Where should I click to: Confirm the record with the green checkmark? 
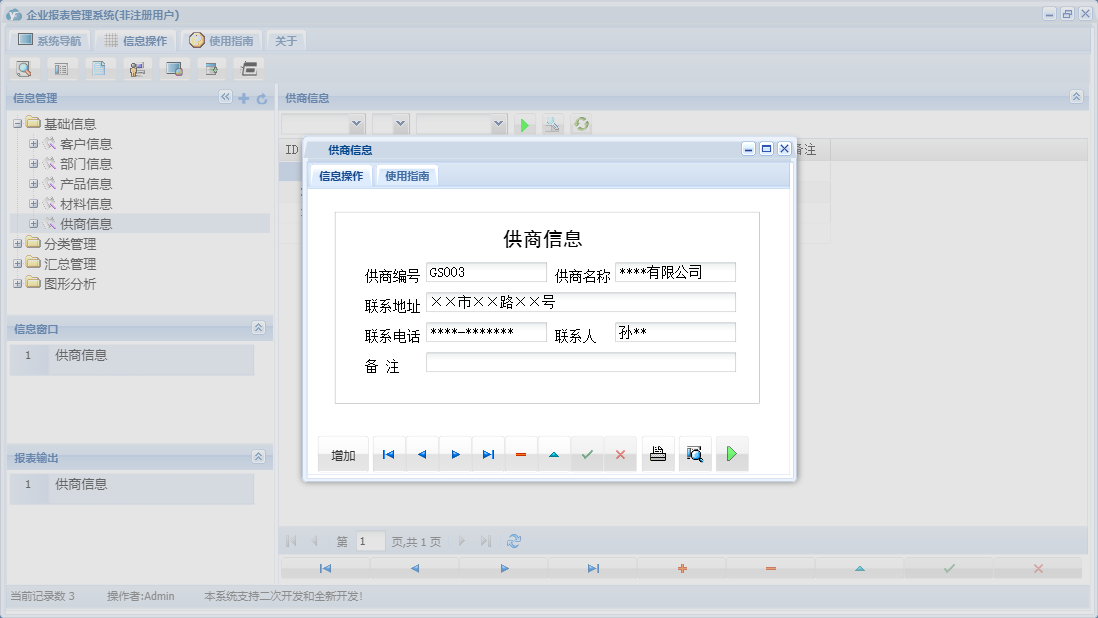pyautogui.click(x=587, y=453)
